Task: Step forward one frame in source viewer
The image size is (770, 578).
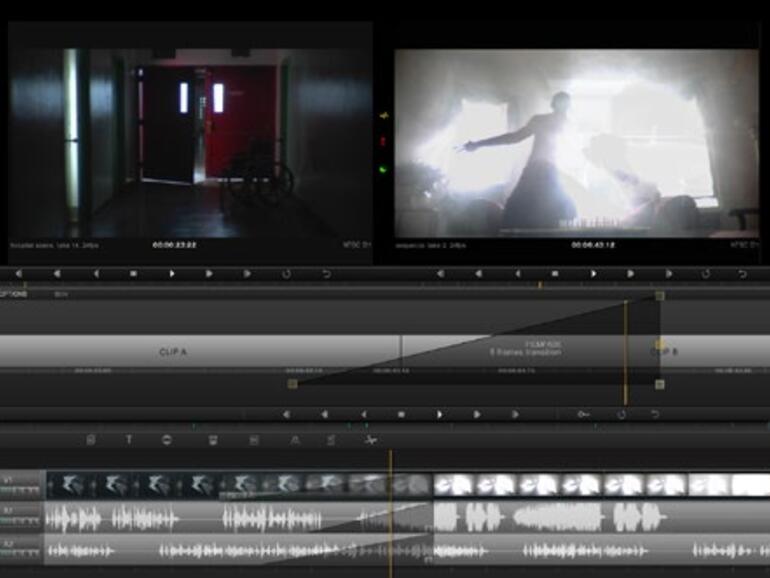Action: (x=209, y=274)
